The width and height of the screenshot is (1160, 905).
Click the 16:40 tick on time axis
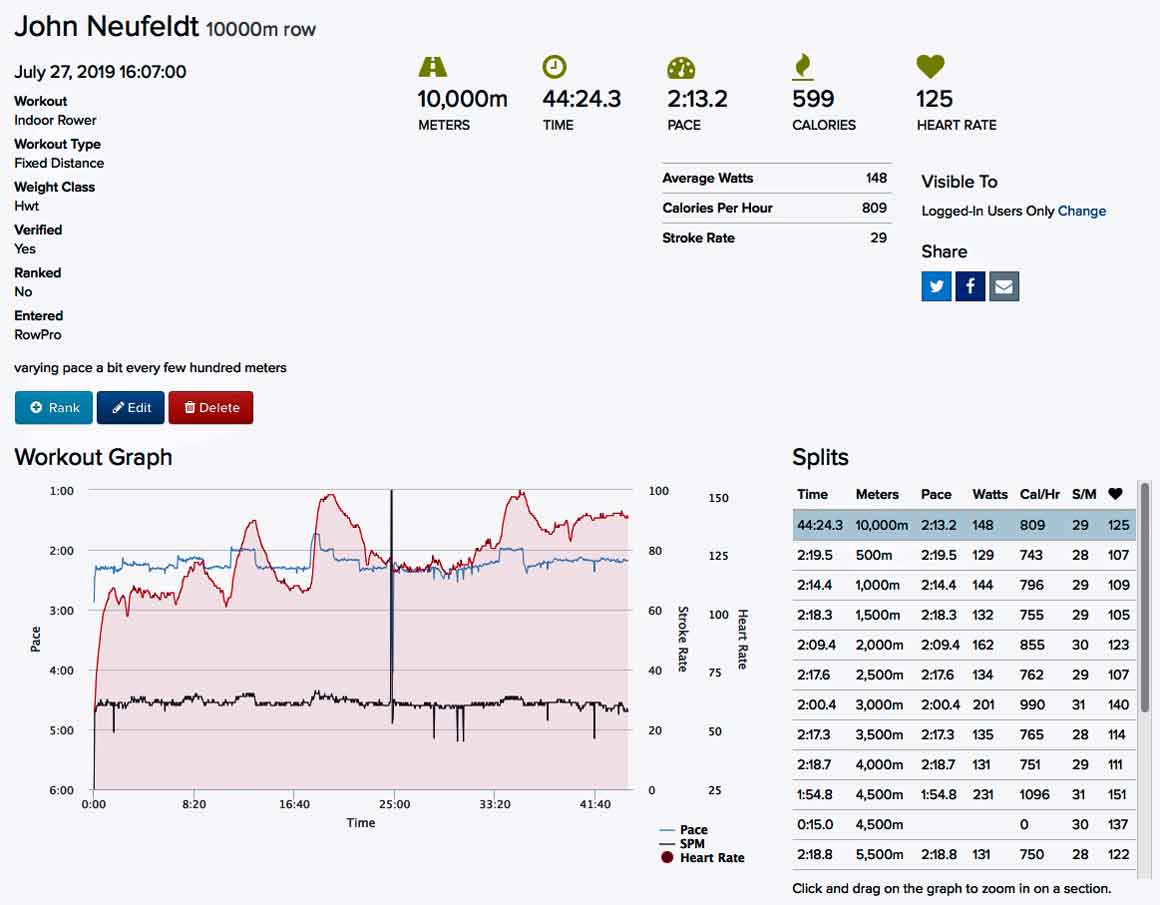(294, 804)
